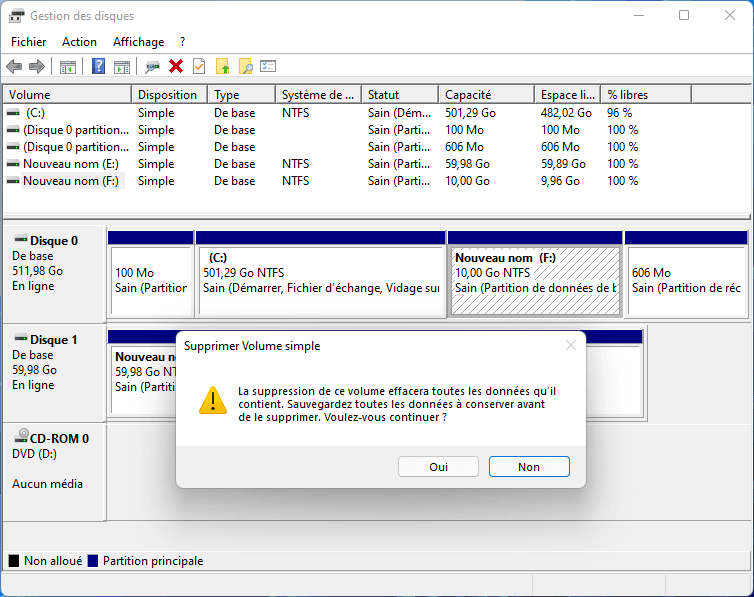Screen dimensions: 754x597
Task: Sort by the Statut column header
Action: click(401, 95)
